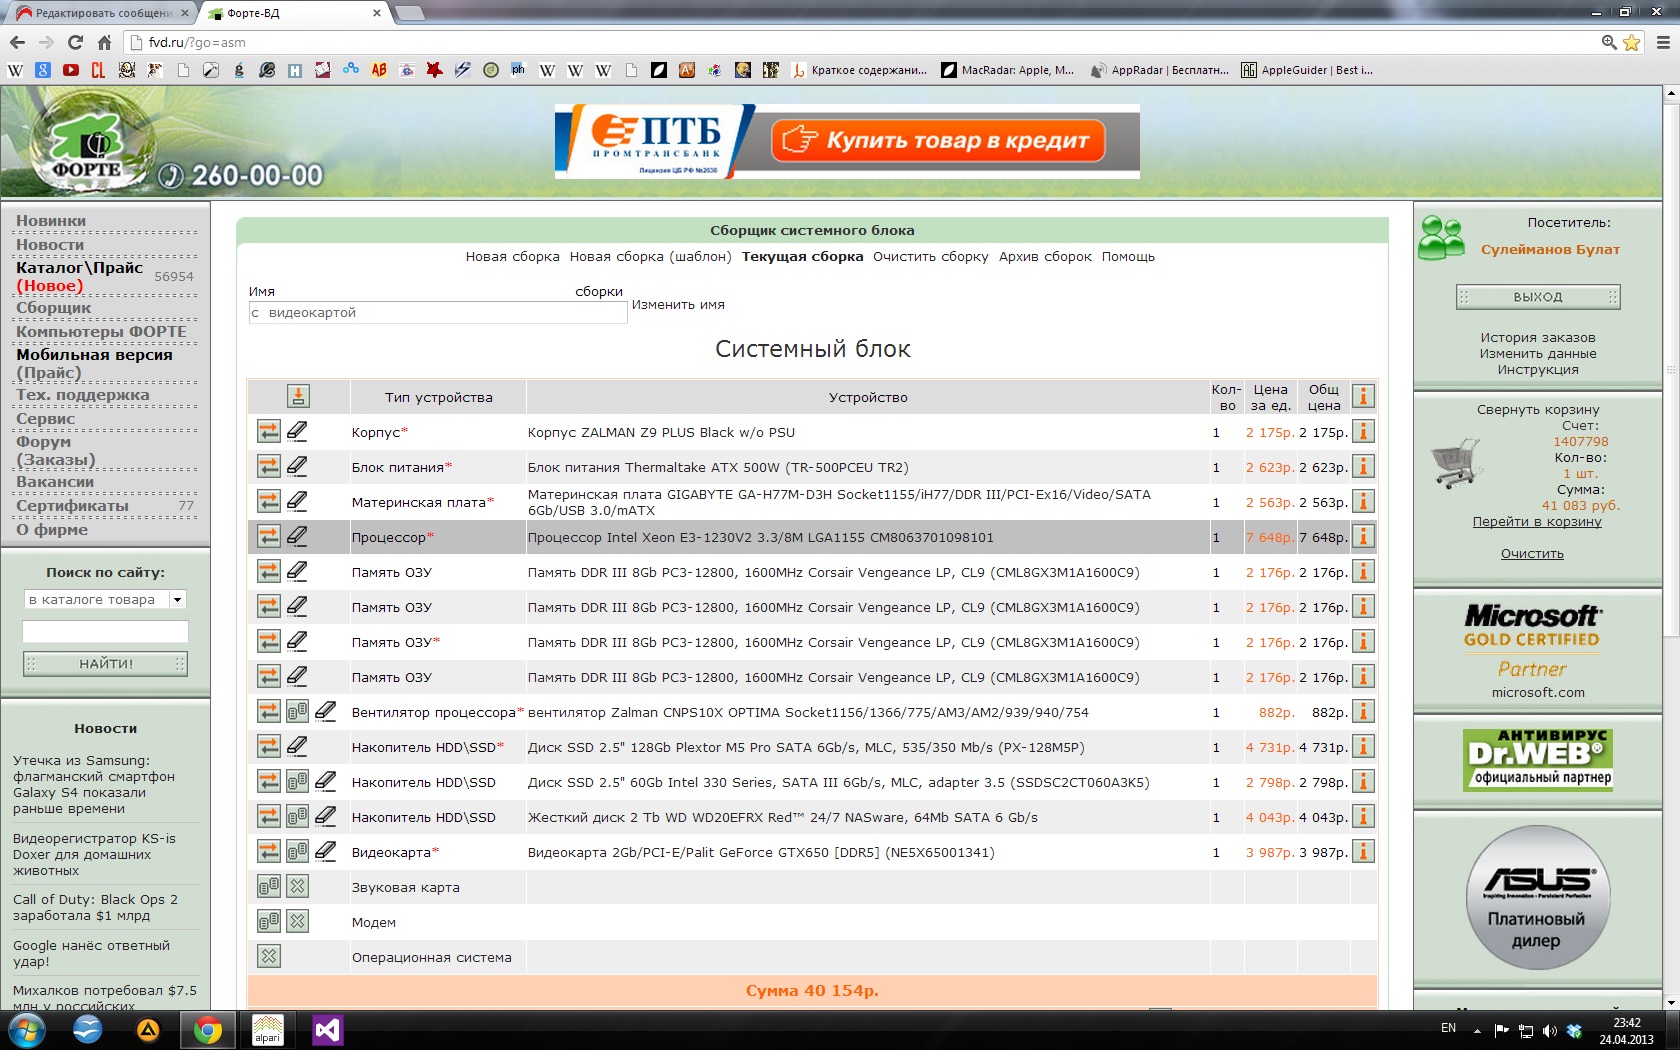Click the scrollbar down arrow
Image resolution: width=1680 pixels, height=1050 pixels.
1671,1001
